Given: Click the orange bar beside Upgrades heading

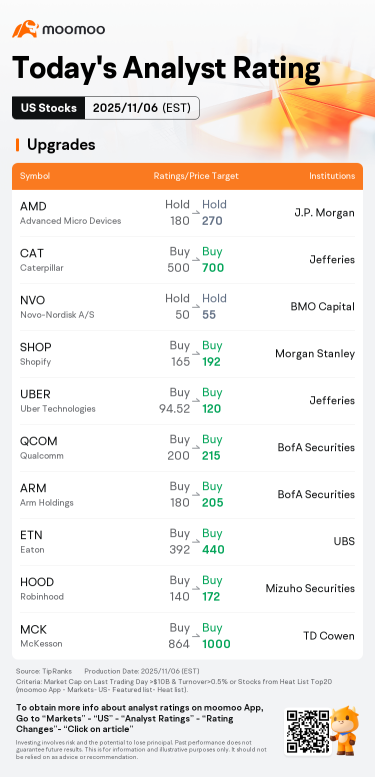Looking at the screenshot, I should [x=17, y=145].
